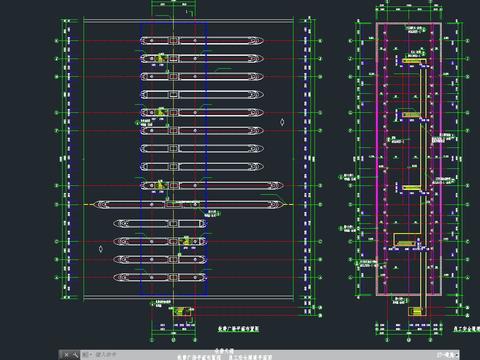Select the diamond marker left of lower toll islands
This screenshot has width=480, height=360.
click(x=101, y=248)
